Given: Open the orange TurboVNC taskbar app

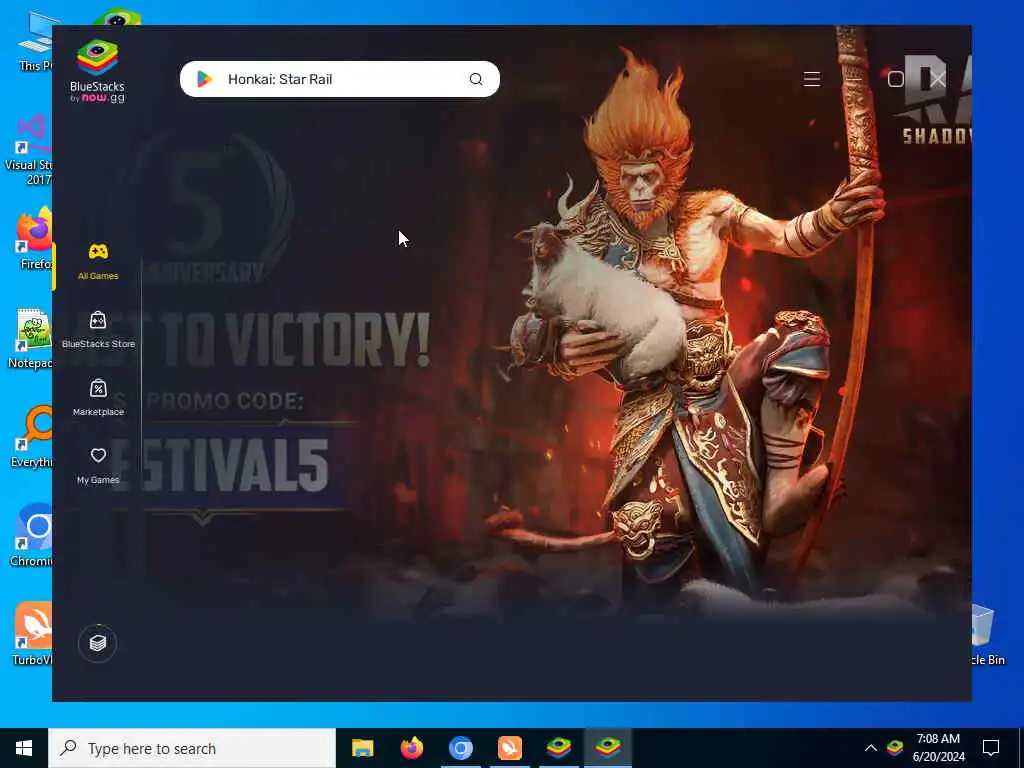Looking at the screenshot, I should tap(509, 748).
